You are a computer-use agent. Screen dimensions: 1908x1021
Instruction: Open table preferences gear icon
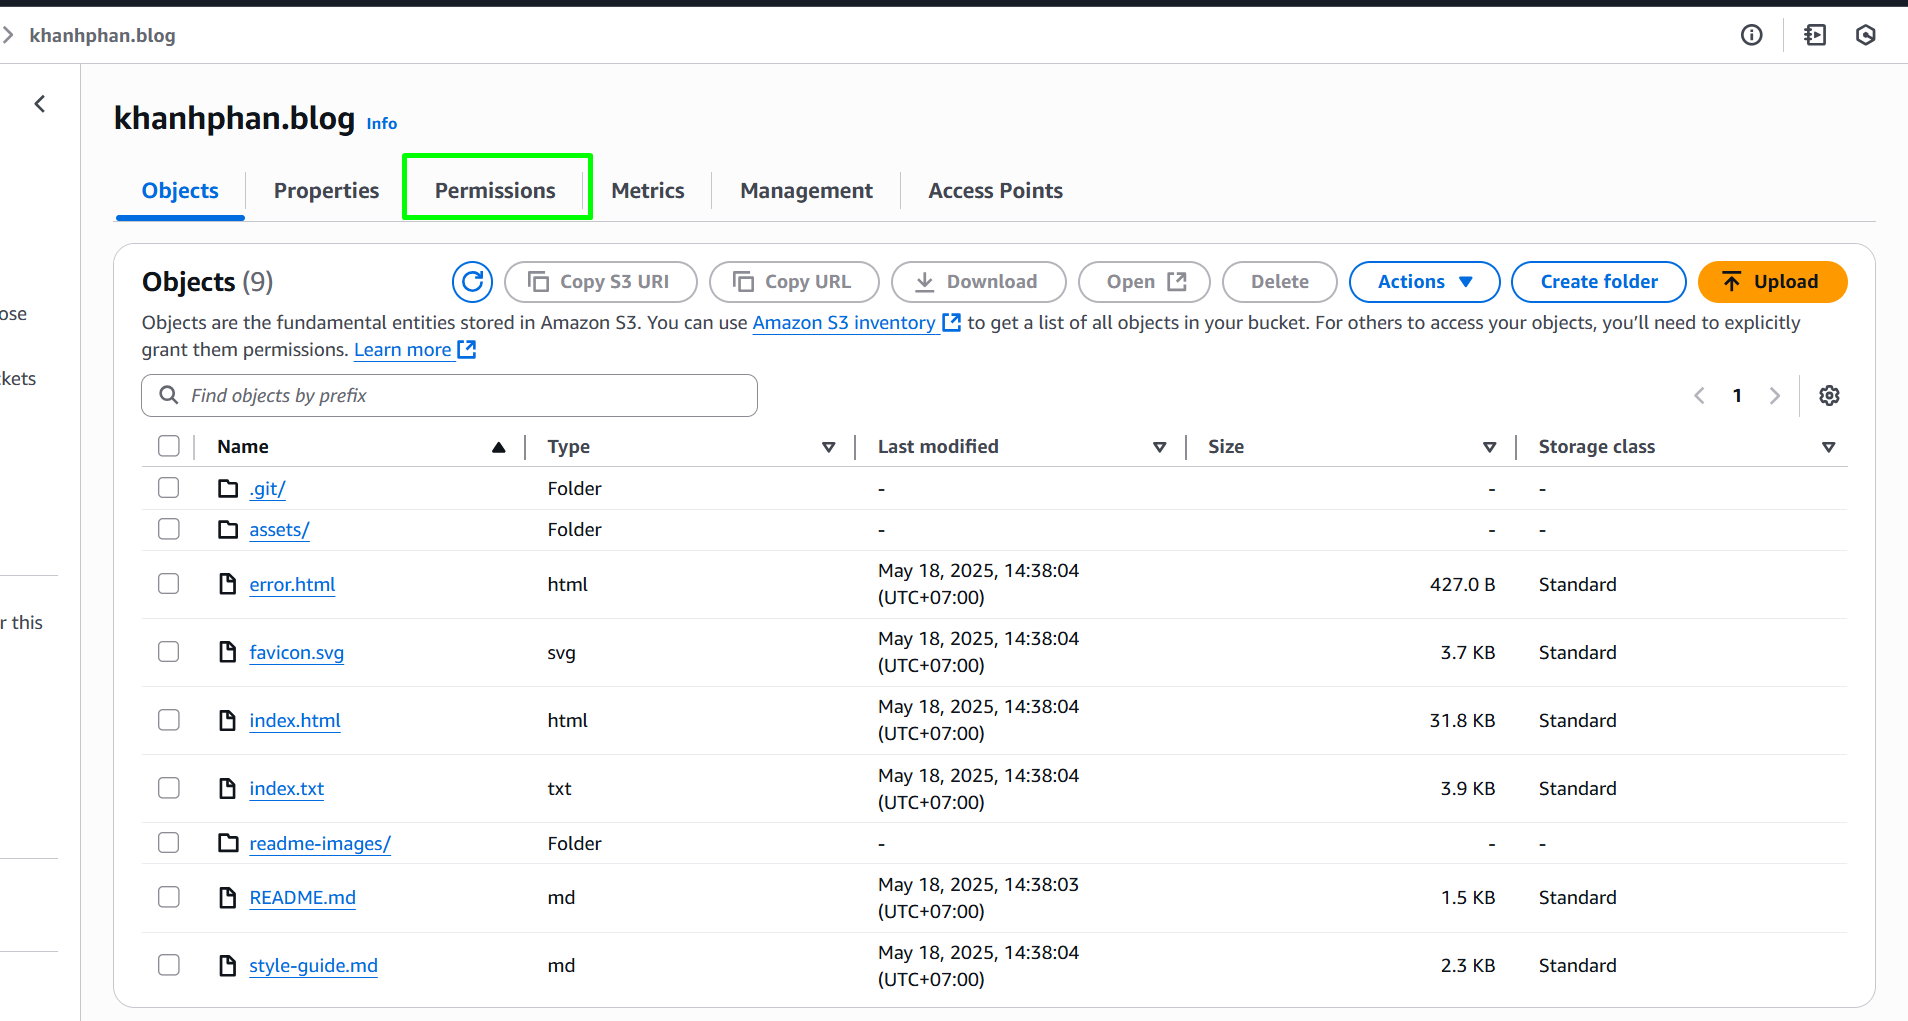[x=1829, y=395]
